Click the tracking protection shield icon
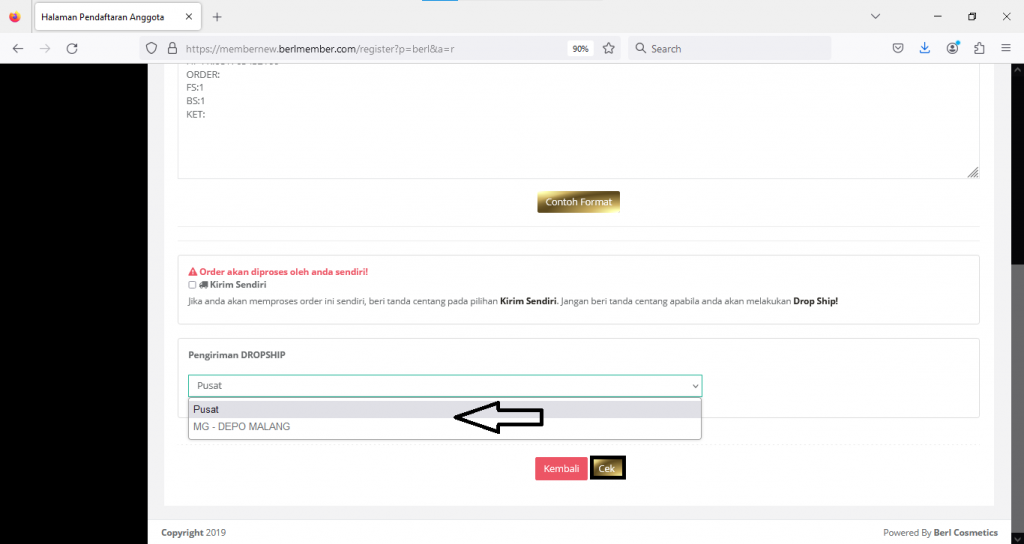Viewport: 1024px width, 544px height. 152,48
